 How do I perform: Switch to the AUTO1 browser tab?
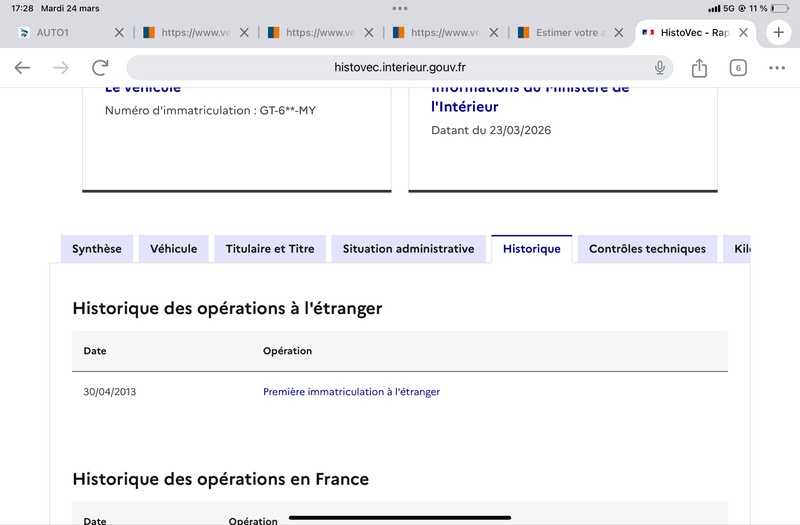point(60,33)
